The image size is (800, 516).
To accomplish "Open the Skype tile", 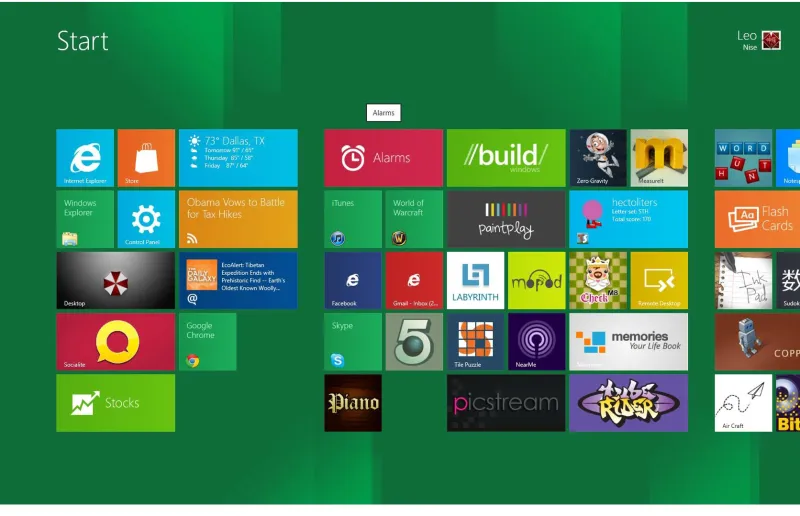I will pos(352,341).
